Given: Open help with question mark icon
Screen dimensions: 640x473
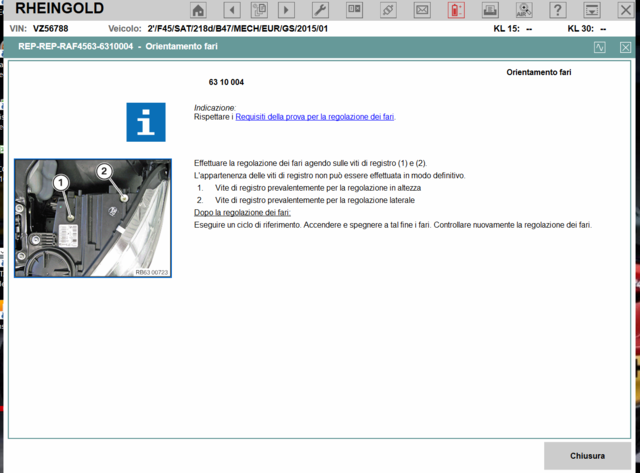Looking at the screenshot, I should (558, 10).
